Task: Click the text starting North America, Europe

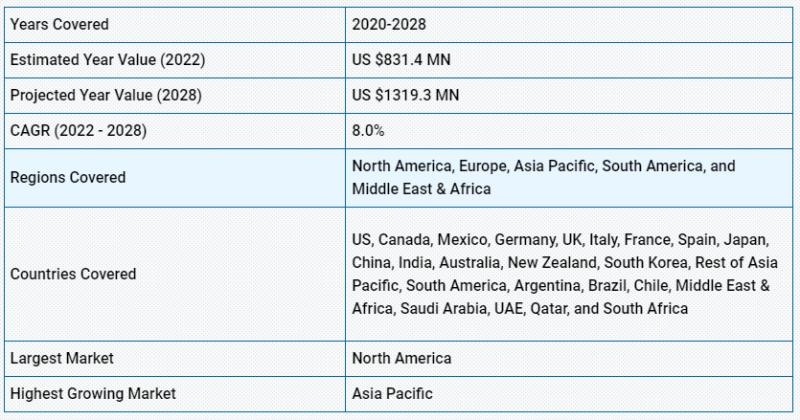Action: click(543, 166)
